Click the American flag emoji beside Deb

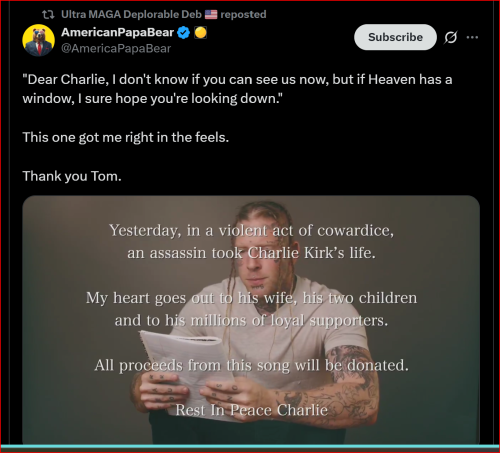click(211, 14)
